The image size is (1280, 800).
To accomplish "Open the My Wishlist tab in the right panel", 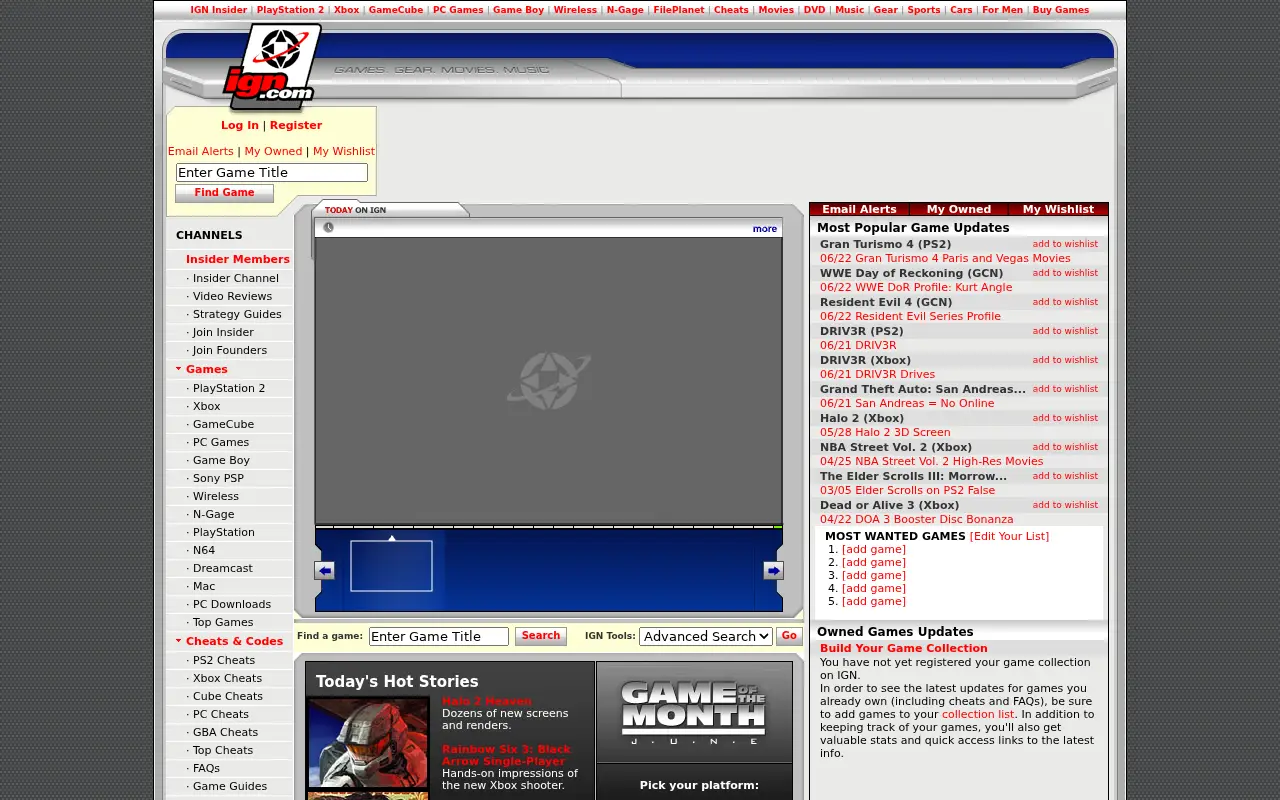I will point(1058,209).
